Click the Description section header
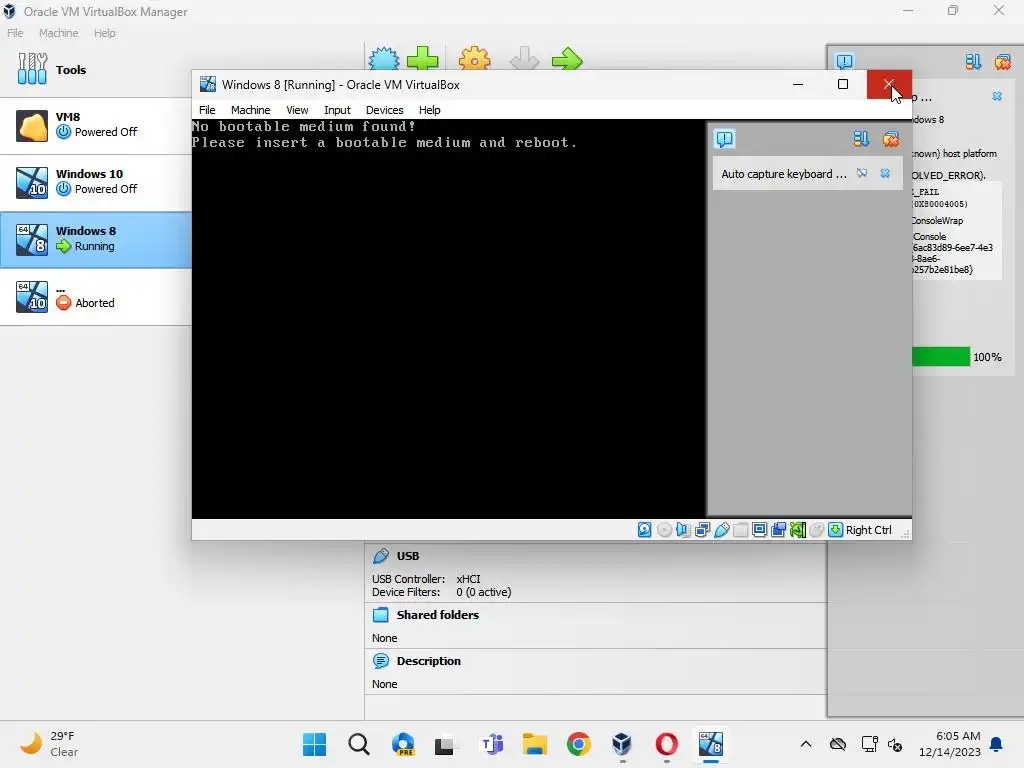Image resolution: width=1024 pixels, height=768 pixels. click(x=428, y=661)
